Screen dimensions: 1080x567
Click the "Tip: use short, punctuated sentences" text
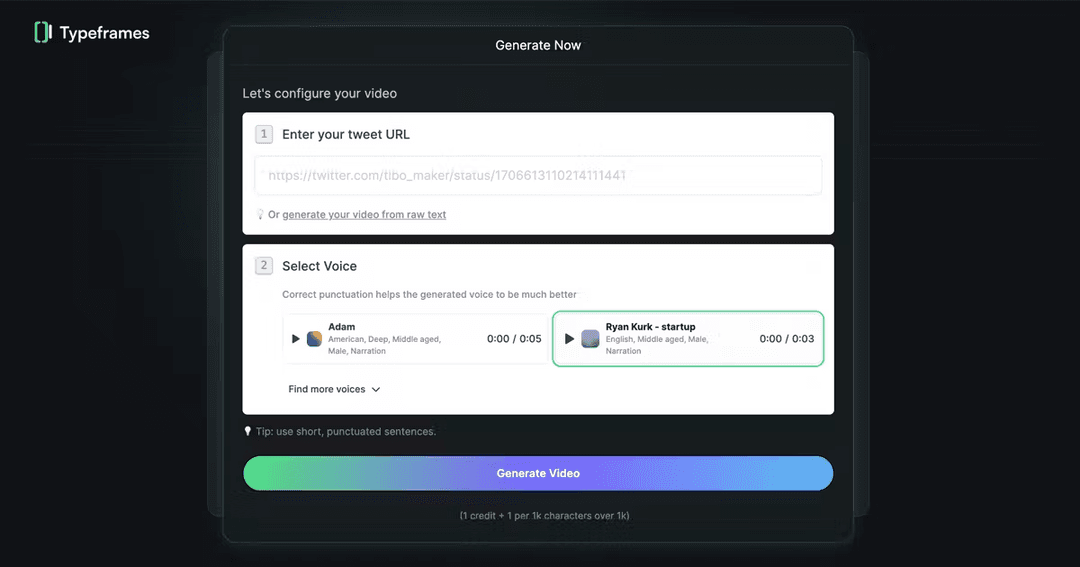click(346, 431)
